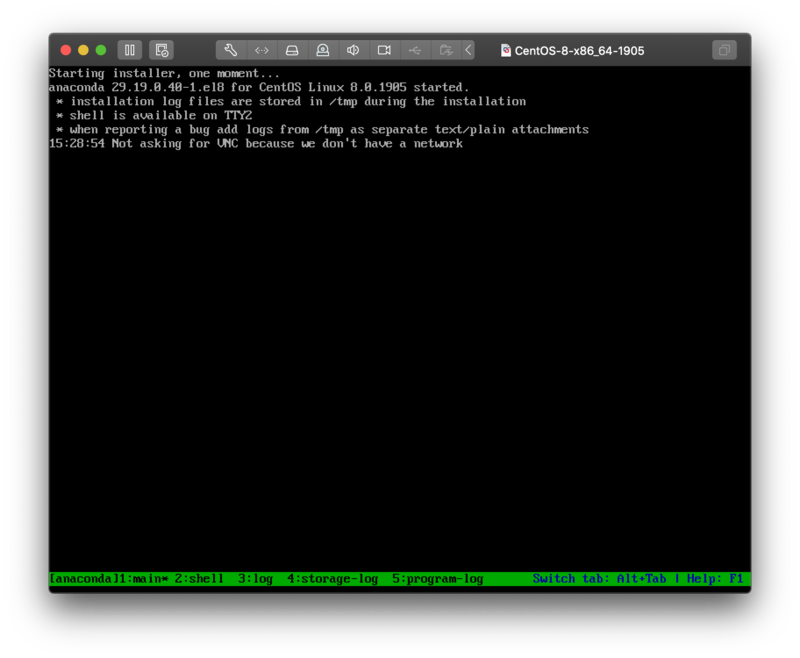The height and width of the screenshot is (658, 800).
Task: Click the installation log files line
Action: click(290, 102)
